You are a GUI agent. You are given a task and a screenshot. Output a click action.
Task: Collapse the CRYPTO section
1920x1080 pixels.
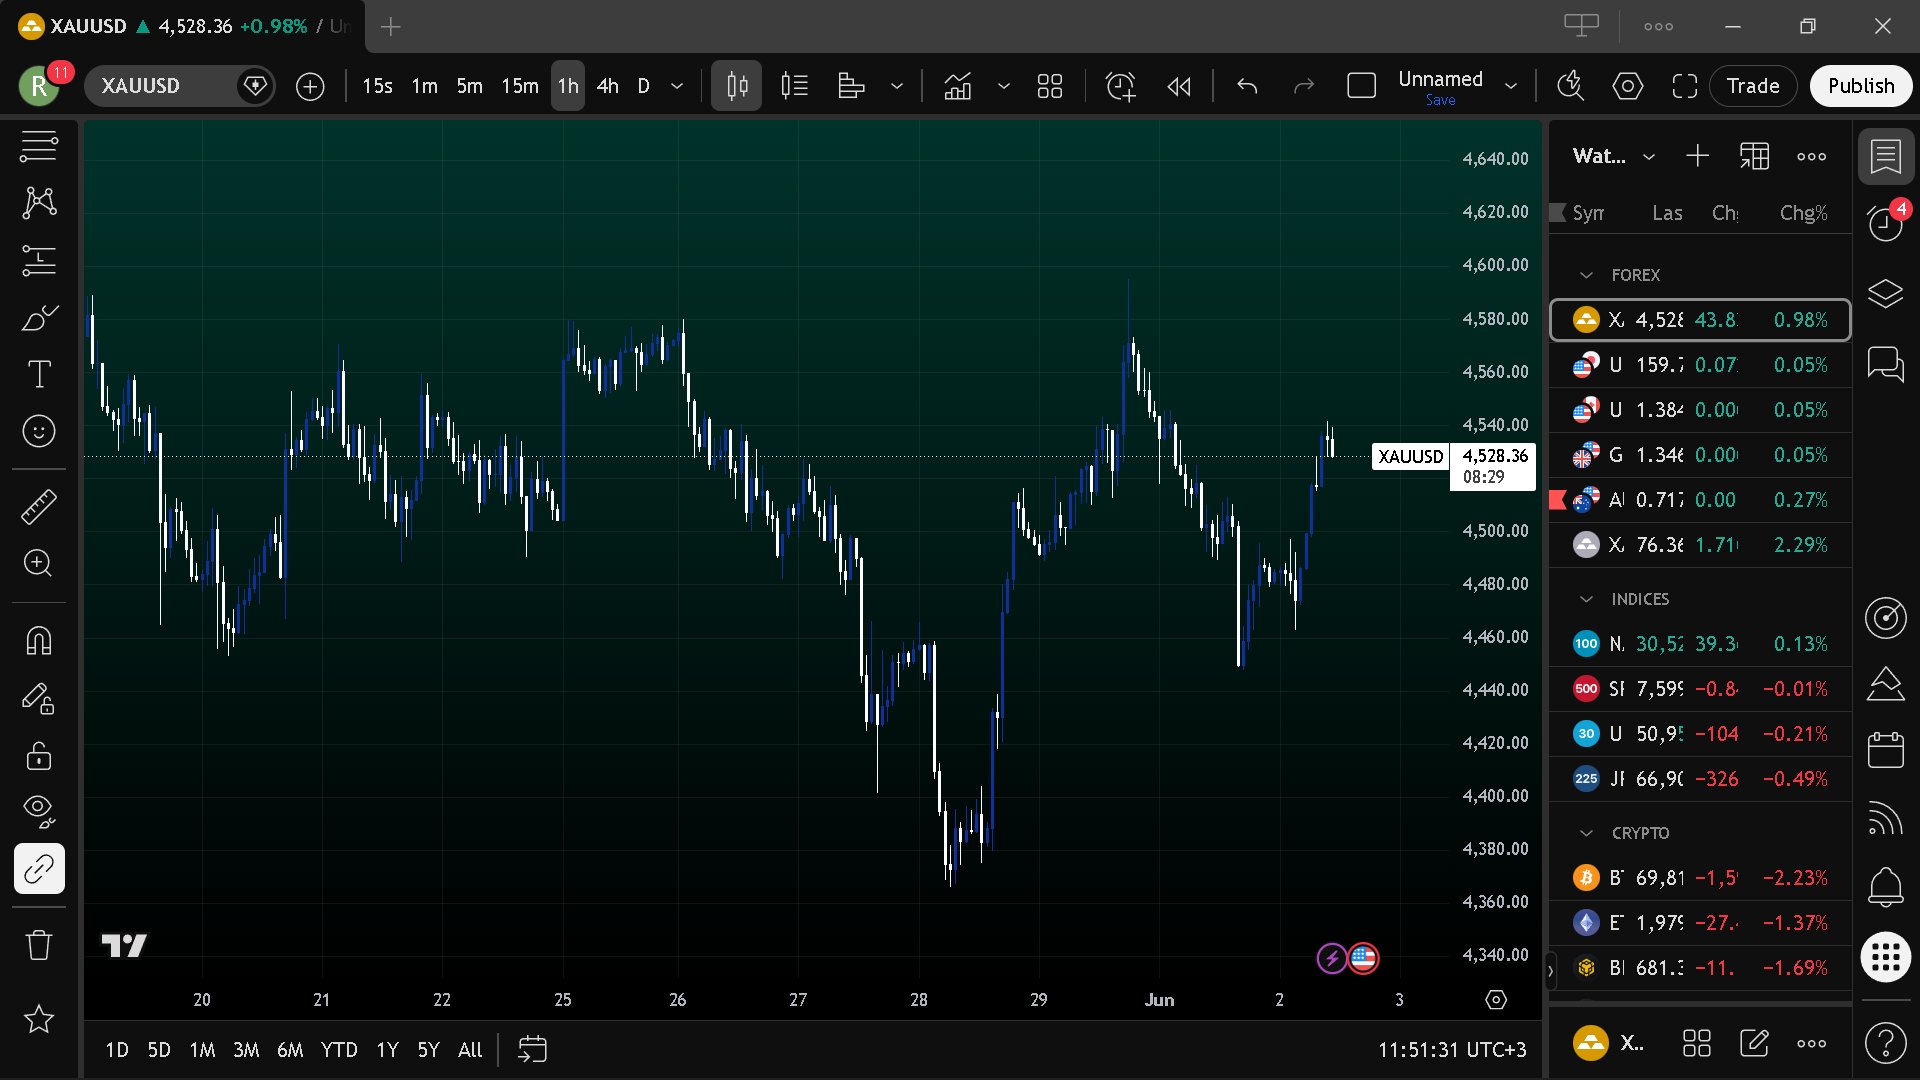(1586, 833)
